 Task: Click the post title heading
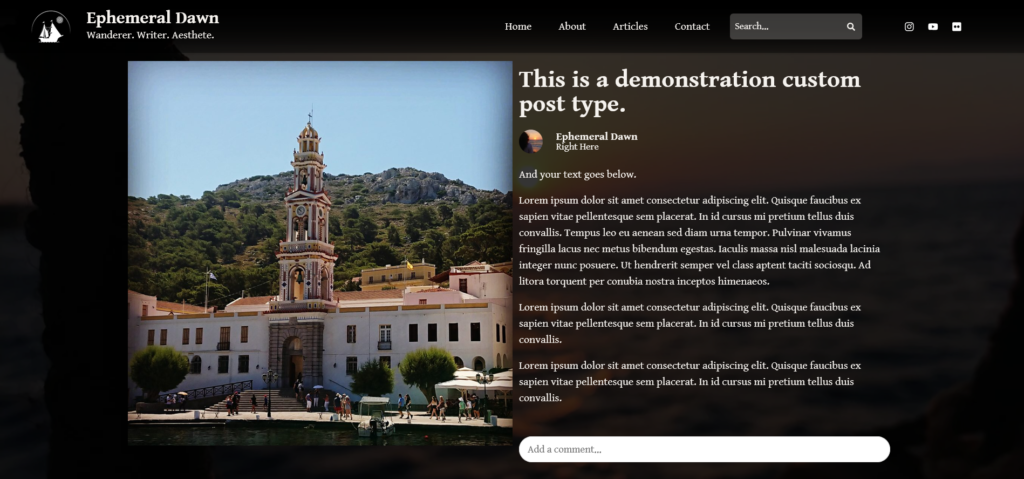tap(690, 92)
